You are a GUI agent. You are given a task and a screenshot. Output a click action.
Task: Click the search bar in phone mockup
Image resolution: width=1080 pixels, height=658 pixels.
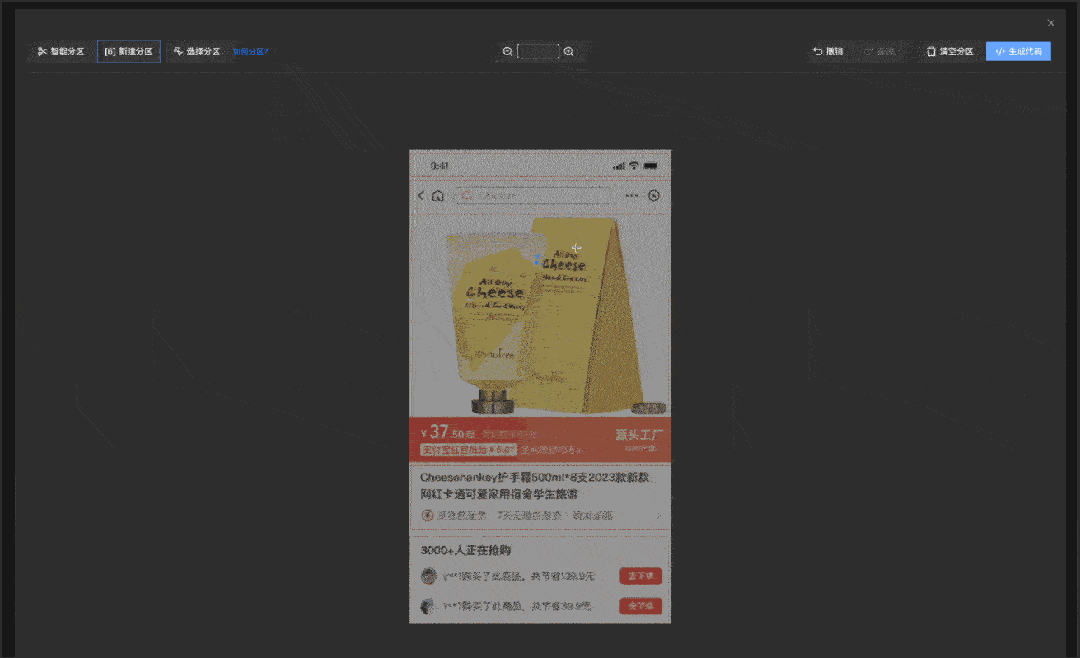coord(534,196)
